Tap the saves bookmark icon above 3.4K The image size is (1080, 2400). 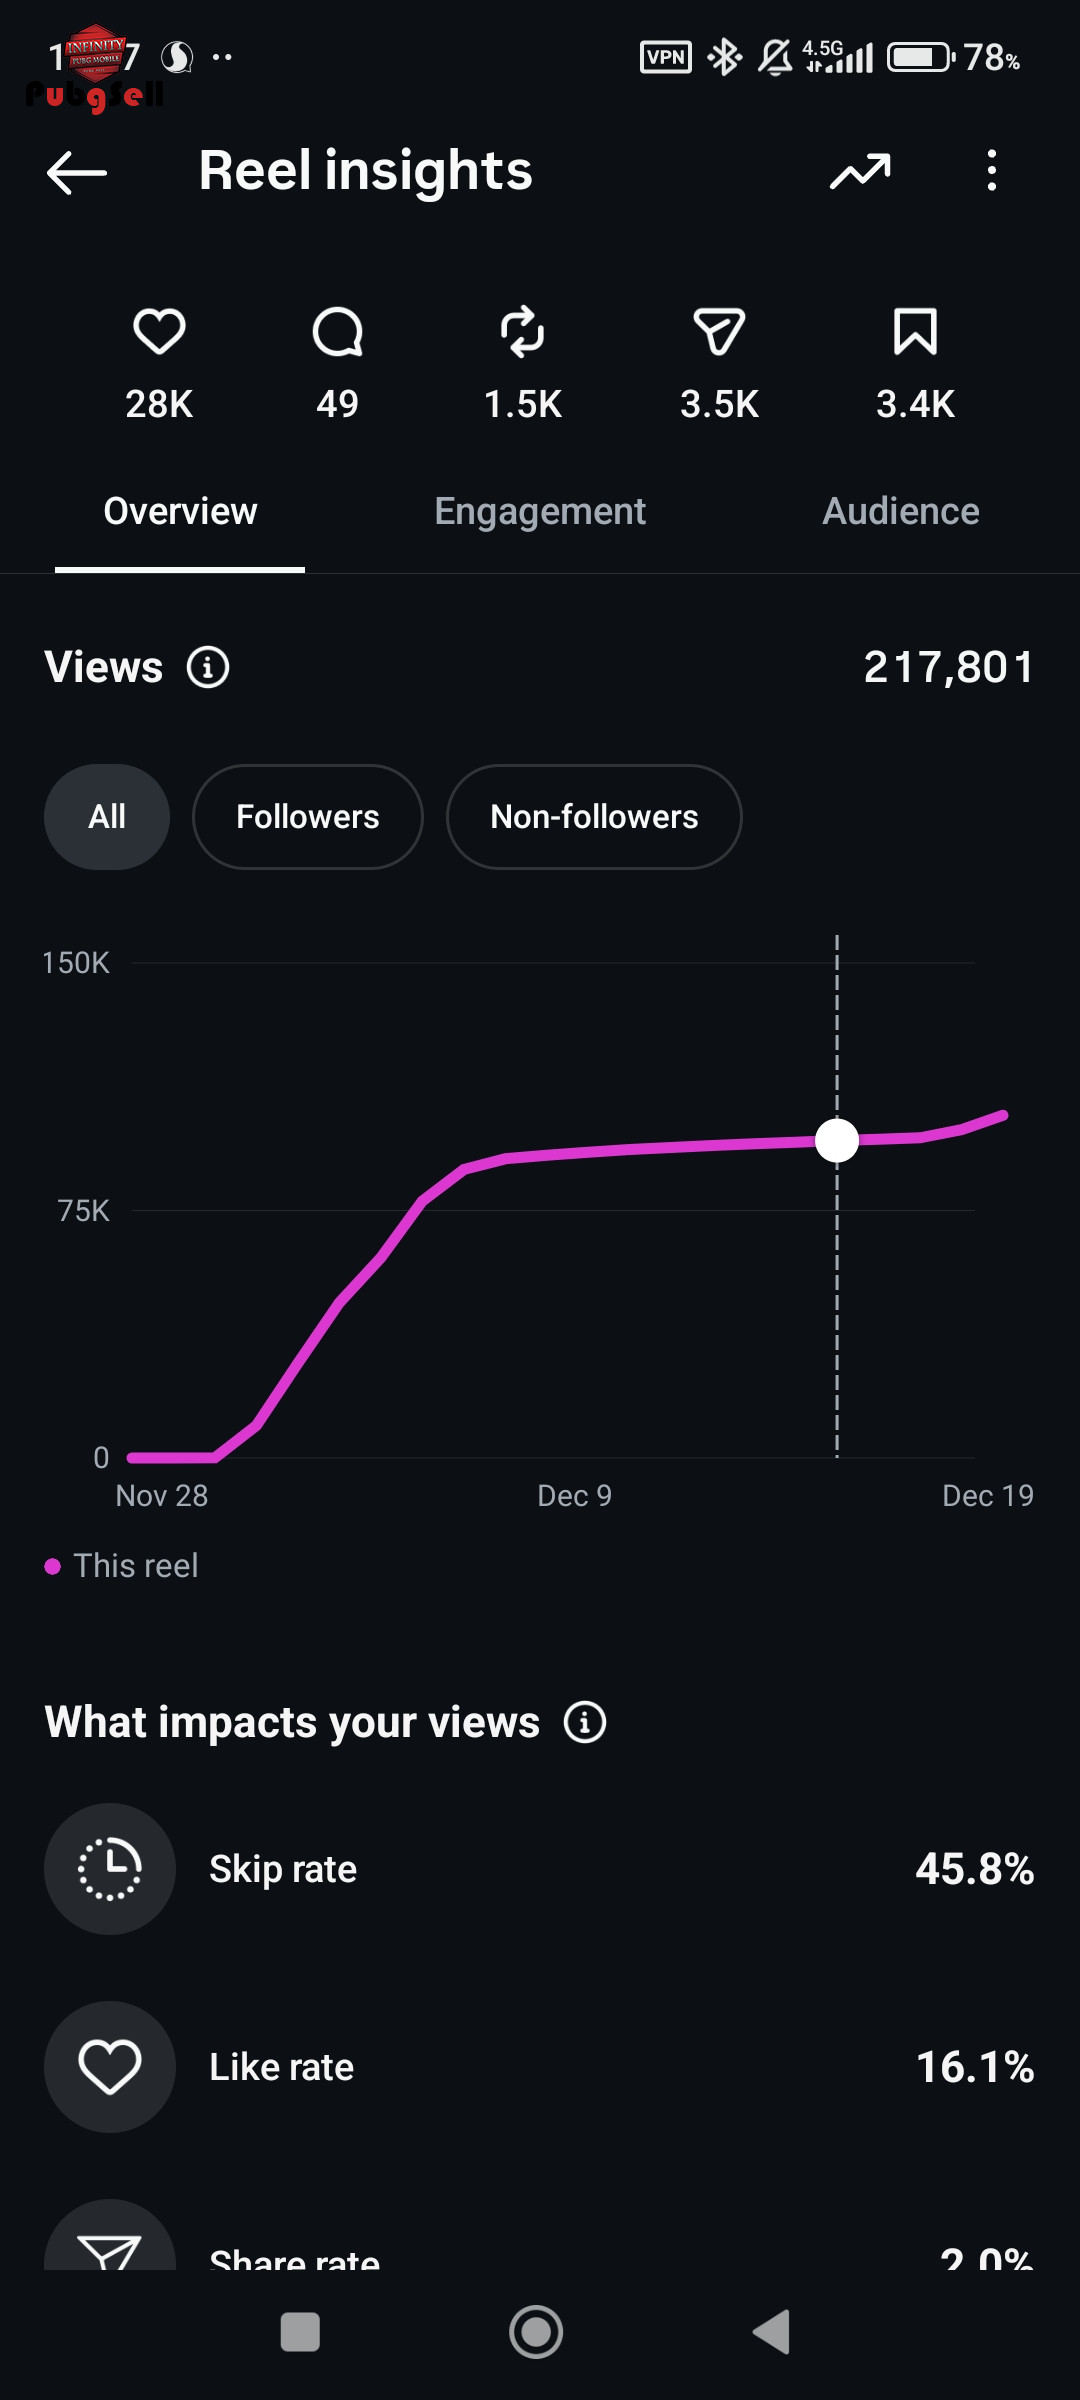[x=915, y=332]
